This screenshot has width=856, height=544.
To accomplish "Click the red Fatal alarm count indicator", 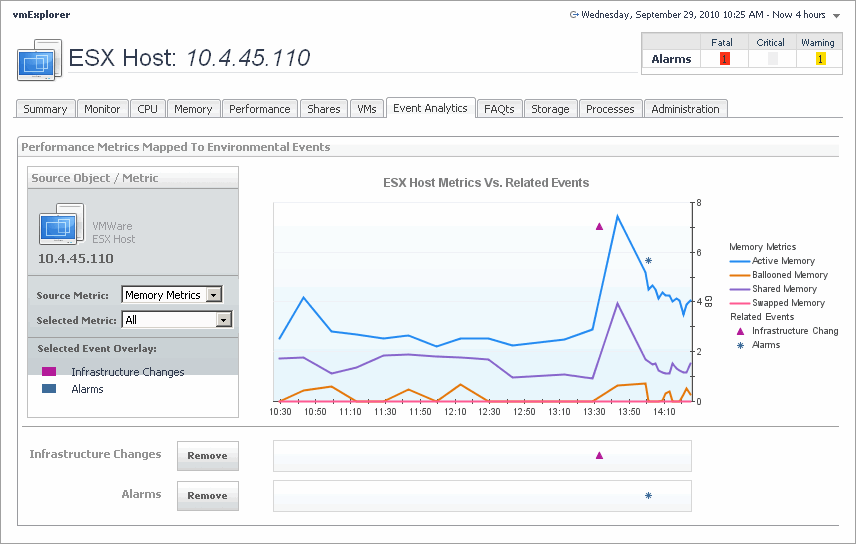I will (724, 59).
